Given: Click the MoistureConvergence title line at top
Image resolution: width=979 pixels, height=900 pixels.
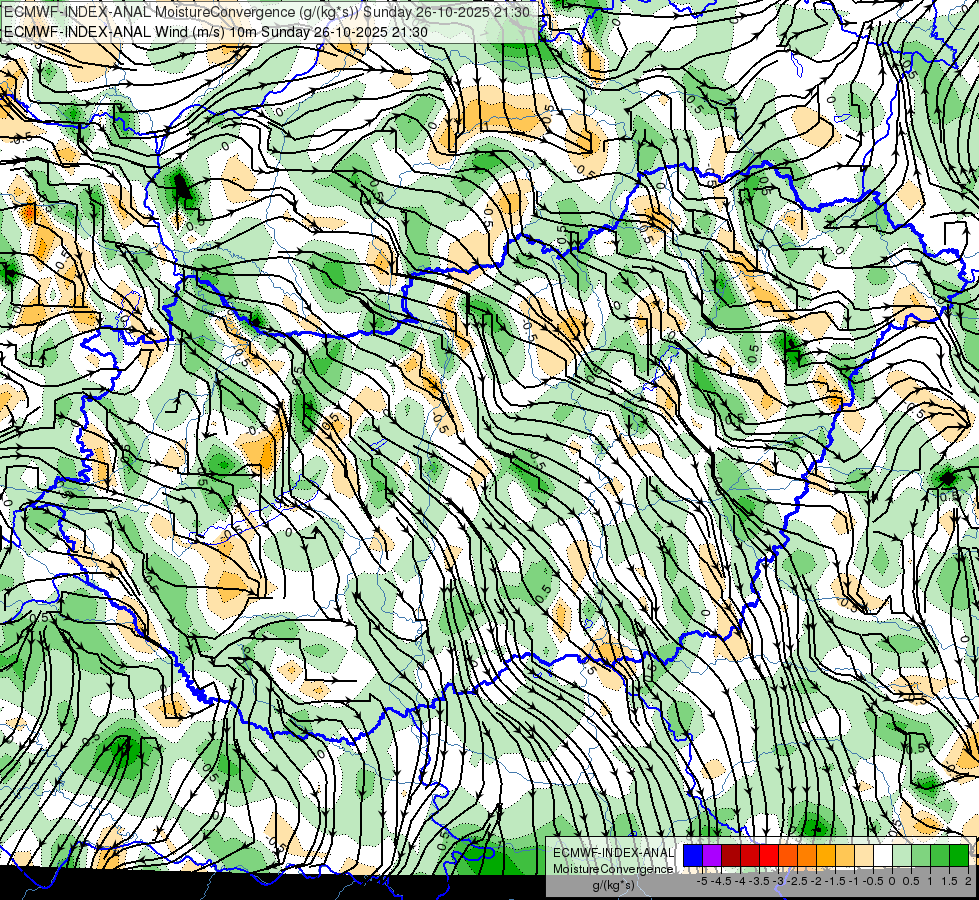Looking at the screenshot, I should (267, 12).
